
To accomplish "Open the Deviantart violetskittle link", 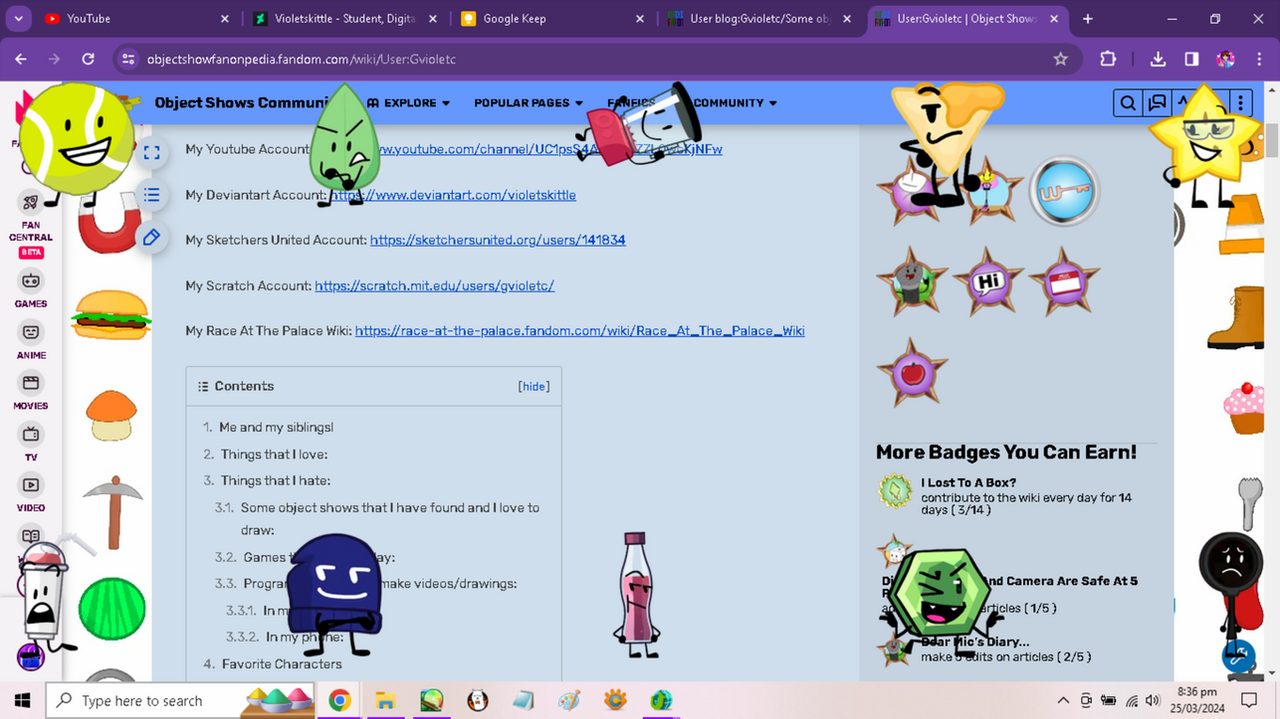I will click(453, 195).
